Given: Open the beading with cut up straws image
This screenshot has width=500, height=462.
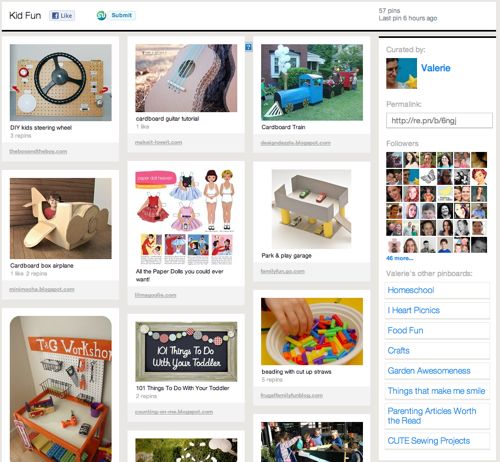Looking at the screenshot, I should (x=312, y=331).
